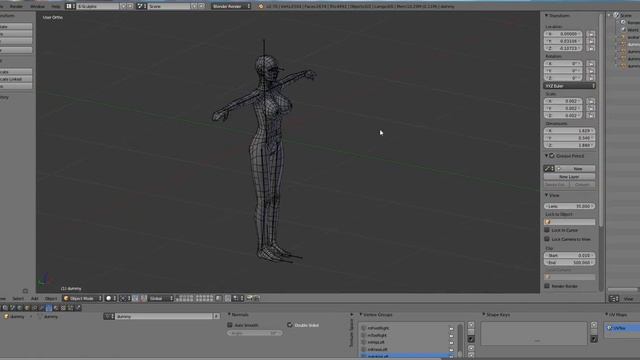640x360 pixels.
Task: Select the second layer buttons block
Action: click(204, 298)
